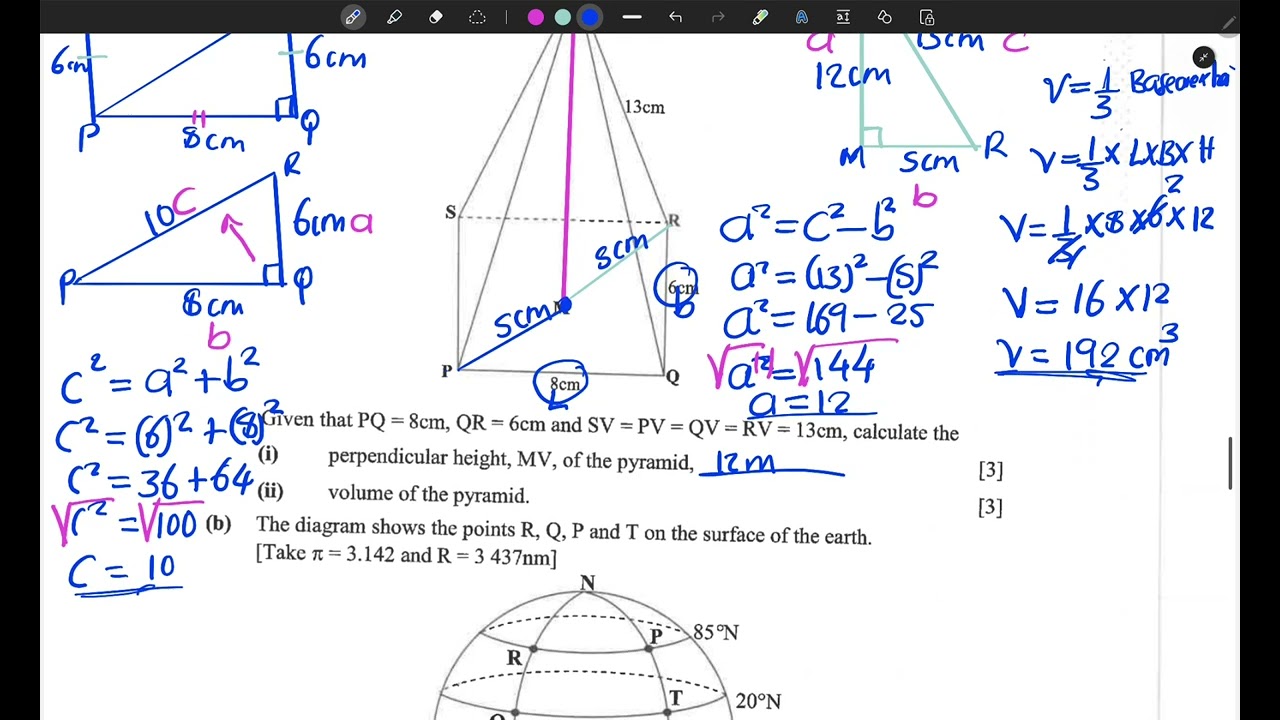Click the '20°N' latitude label
This screenshot has height=720, width=1280.
tap(758, 702)
